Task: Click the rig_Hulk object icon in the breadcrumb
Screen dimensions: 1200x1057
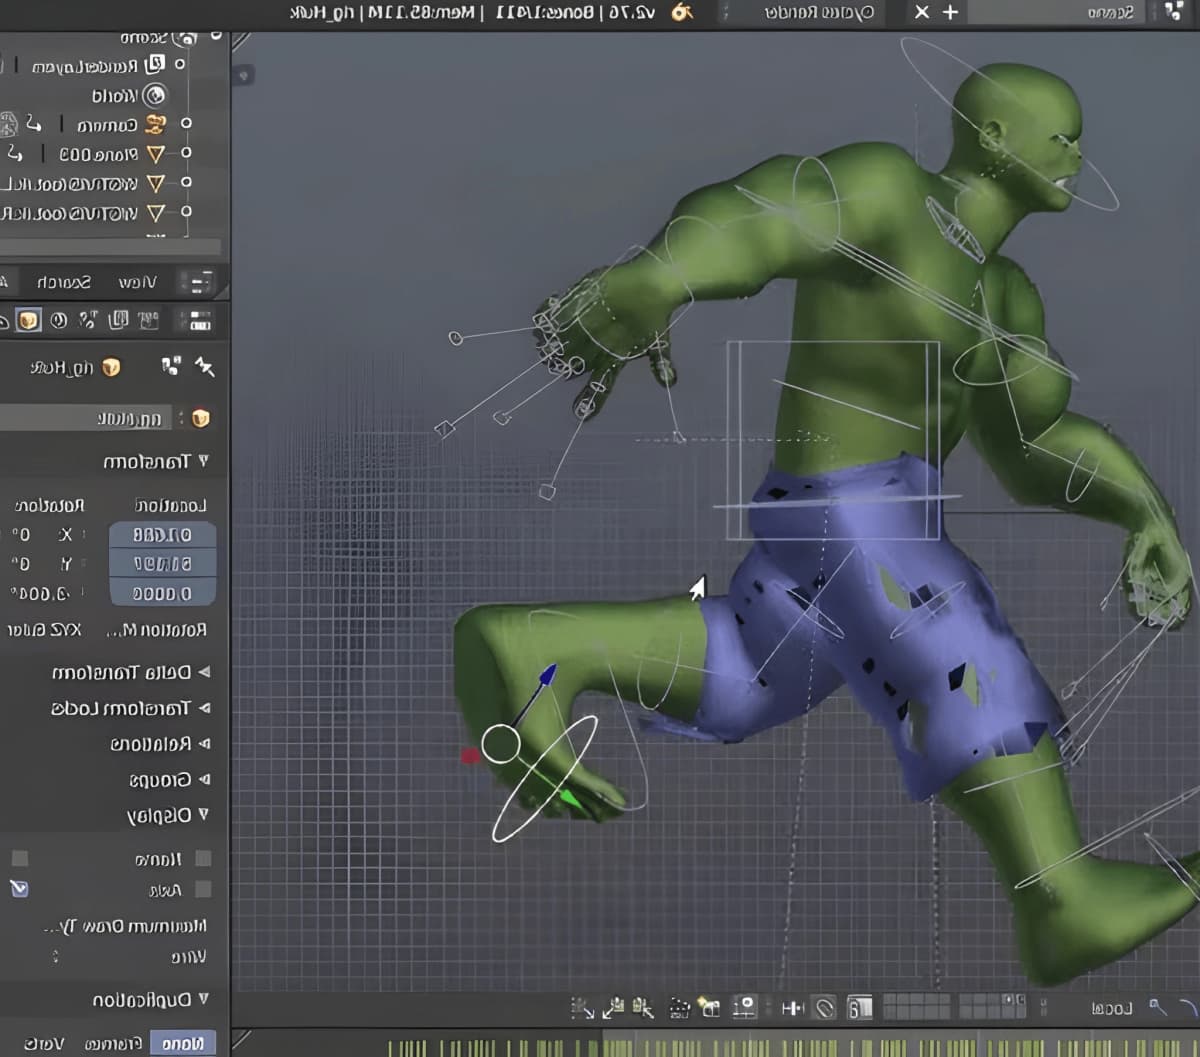Action: point(111,367)
